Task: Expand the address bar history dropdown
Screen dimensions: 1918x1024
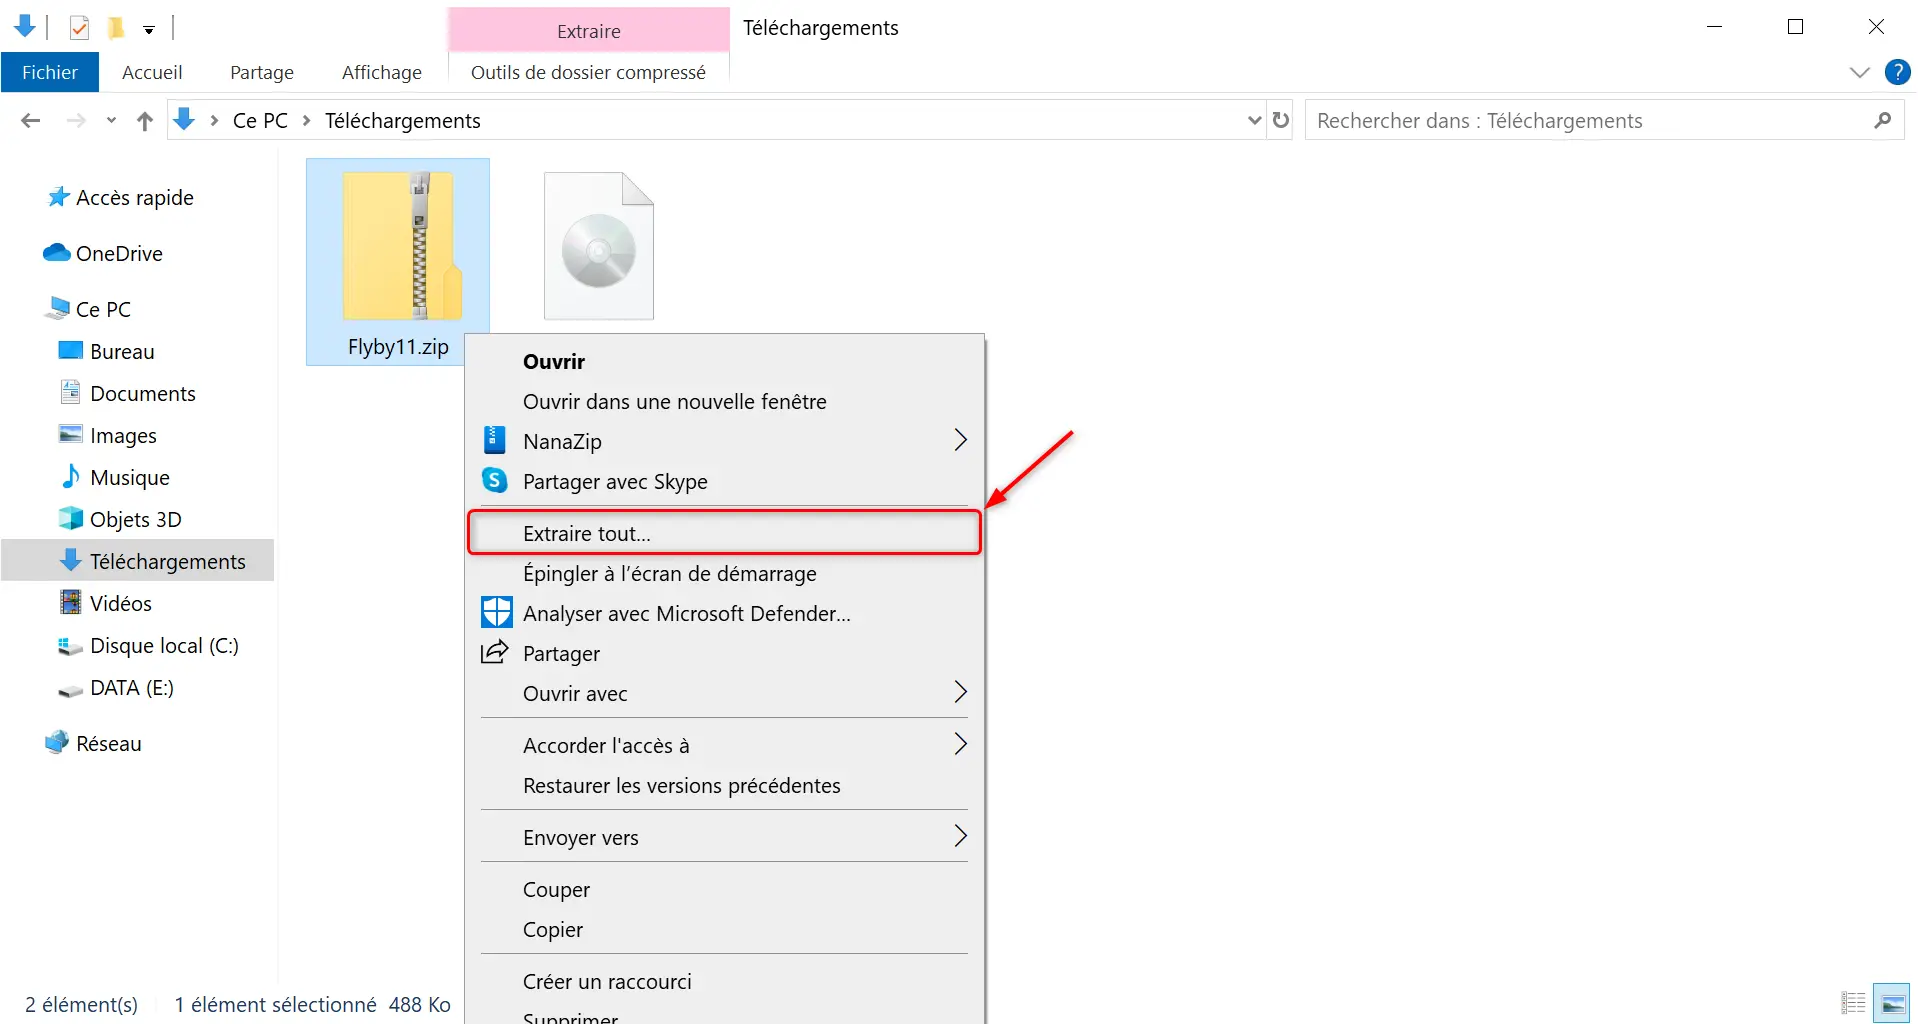Action: coord(1254,121)
